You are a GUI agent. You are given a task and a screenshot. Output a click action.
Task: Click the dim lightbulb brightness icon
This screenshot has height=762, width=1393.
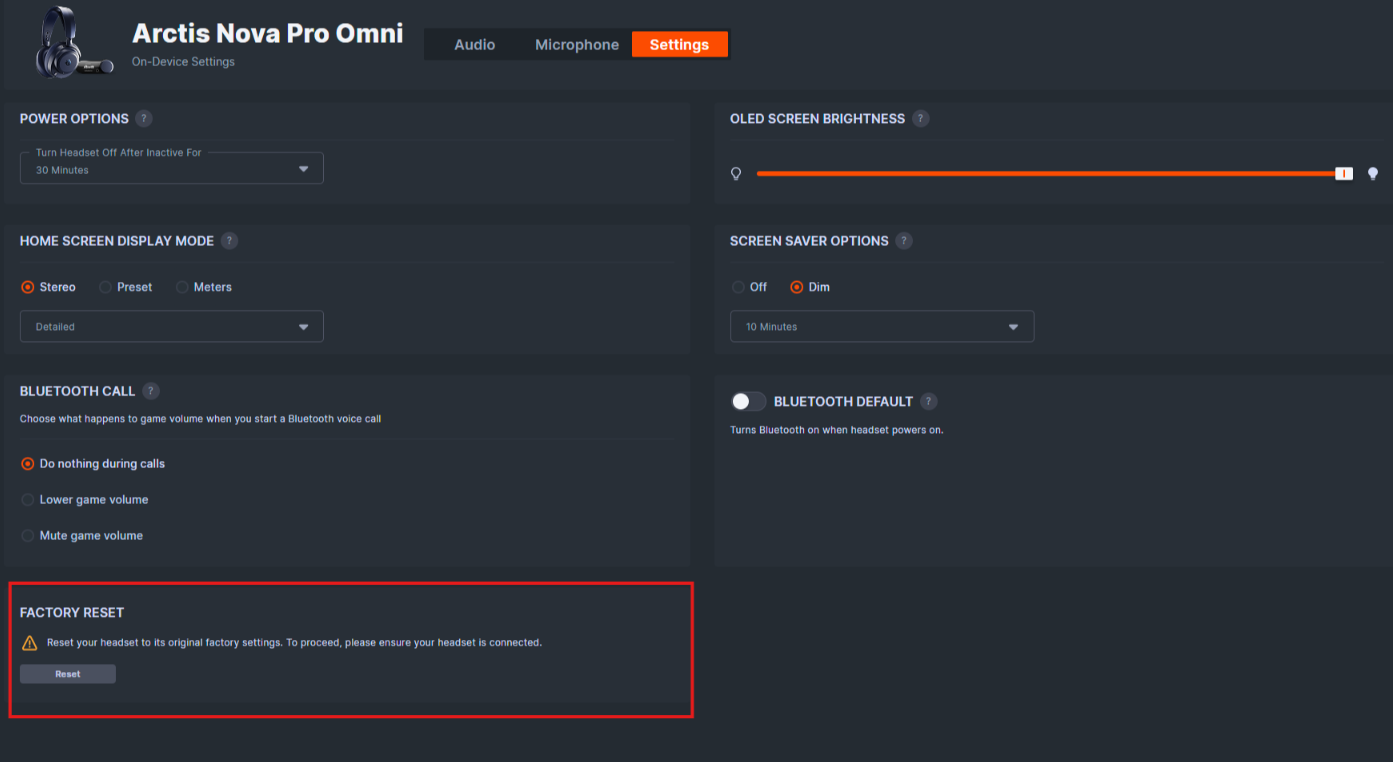[736, 174]
